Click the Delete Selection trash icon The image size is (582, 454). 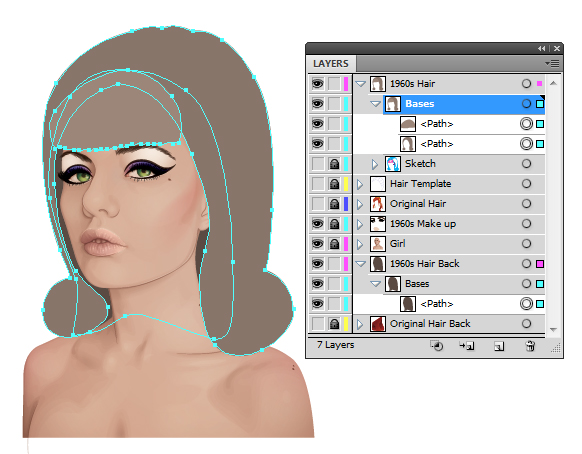pos(530,346)
